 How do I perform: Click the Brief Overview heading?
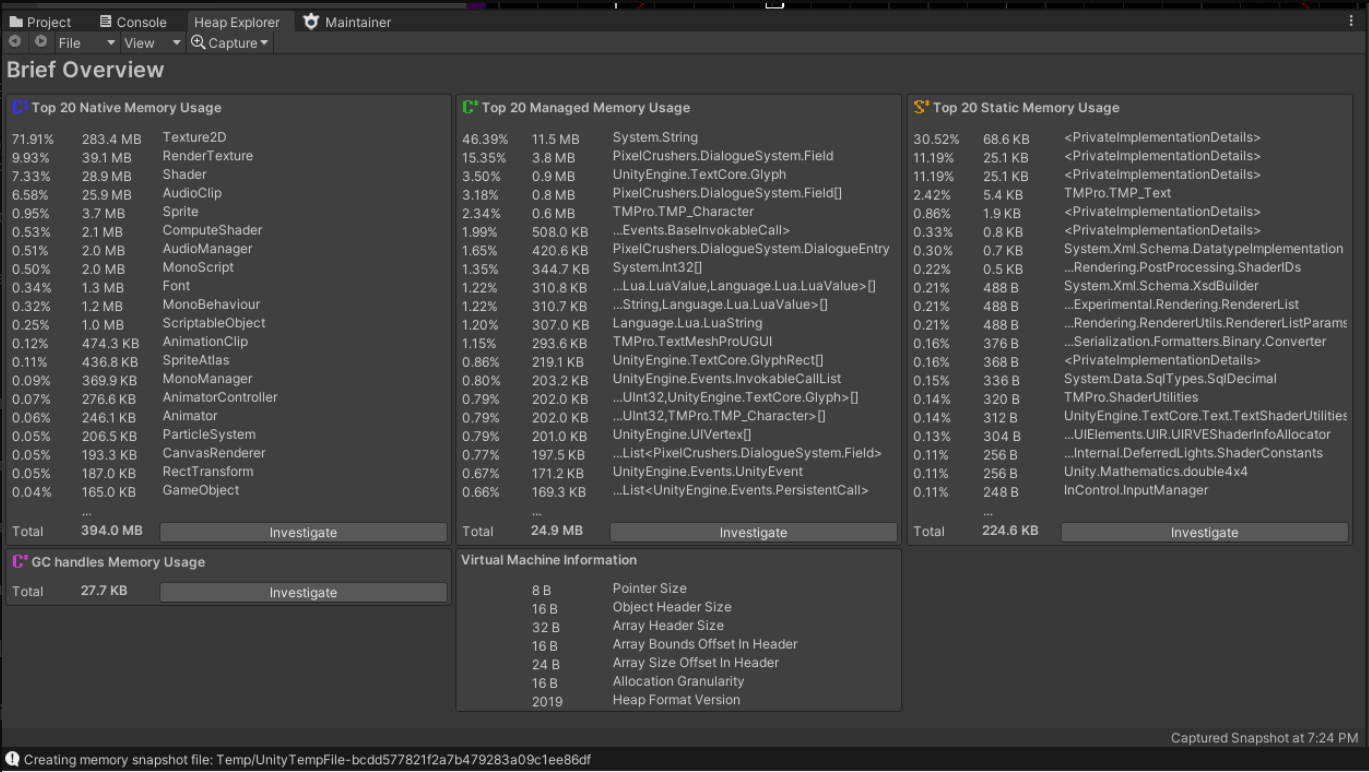point(85,70)
